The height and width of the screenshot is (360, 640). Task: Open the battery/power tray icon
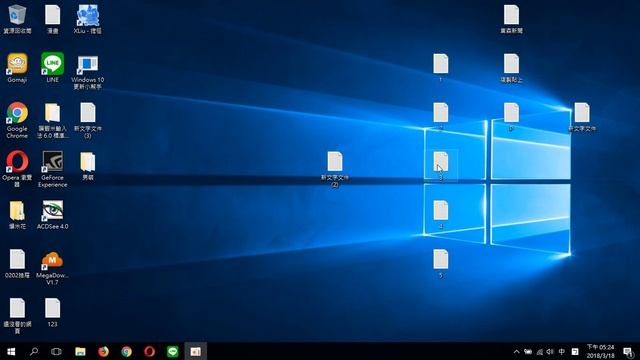pyautogui.click(x=528, y=351)
